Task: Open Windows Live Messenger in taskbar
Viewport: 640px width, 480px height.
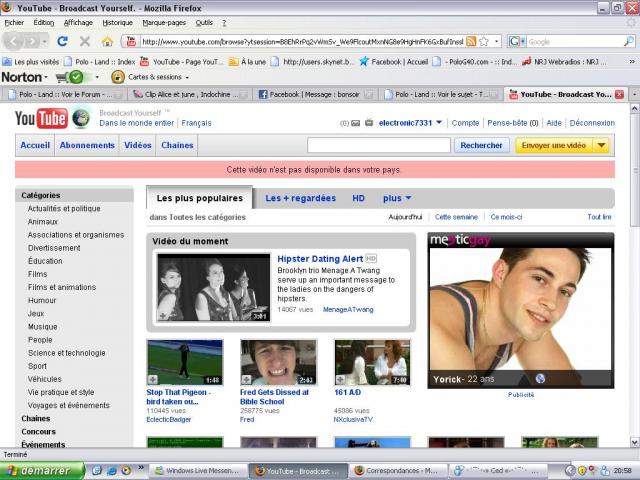Action: 199,471
